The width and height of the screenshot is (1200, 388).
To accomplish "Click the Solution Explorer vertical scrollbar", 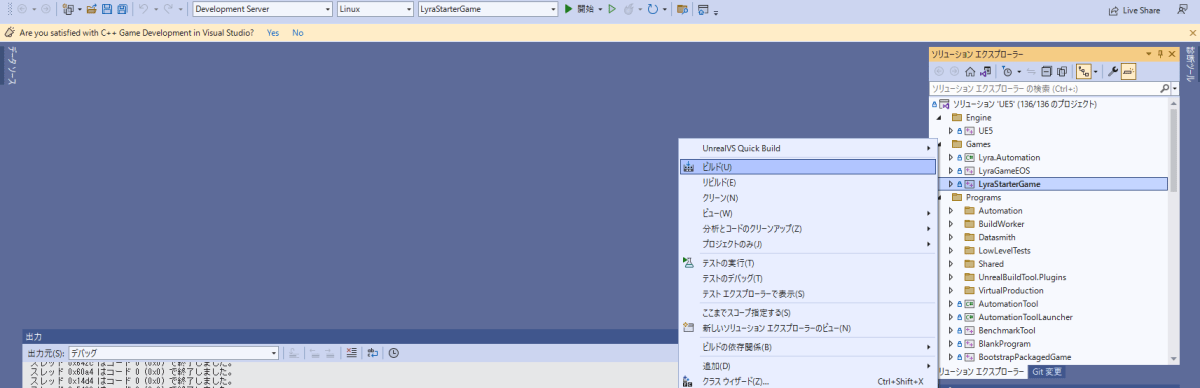I will point(1175,230).
